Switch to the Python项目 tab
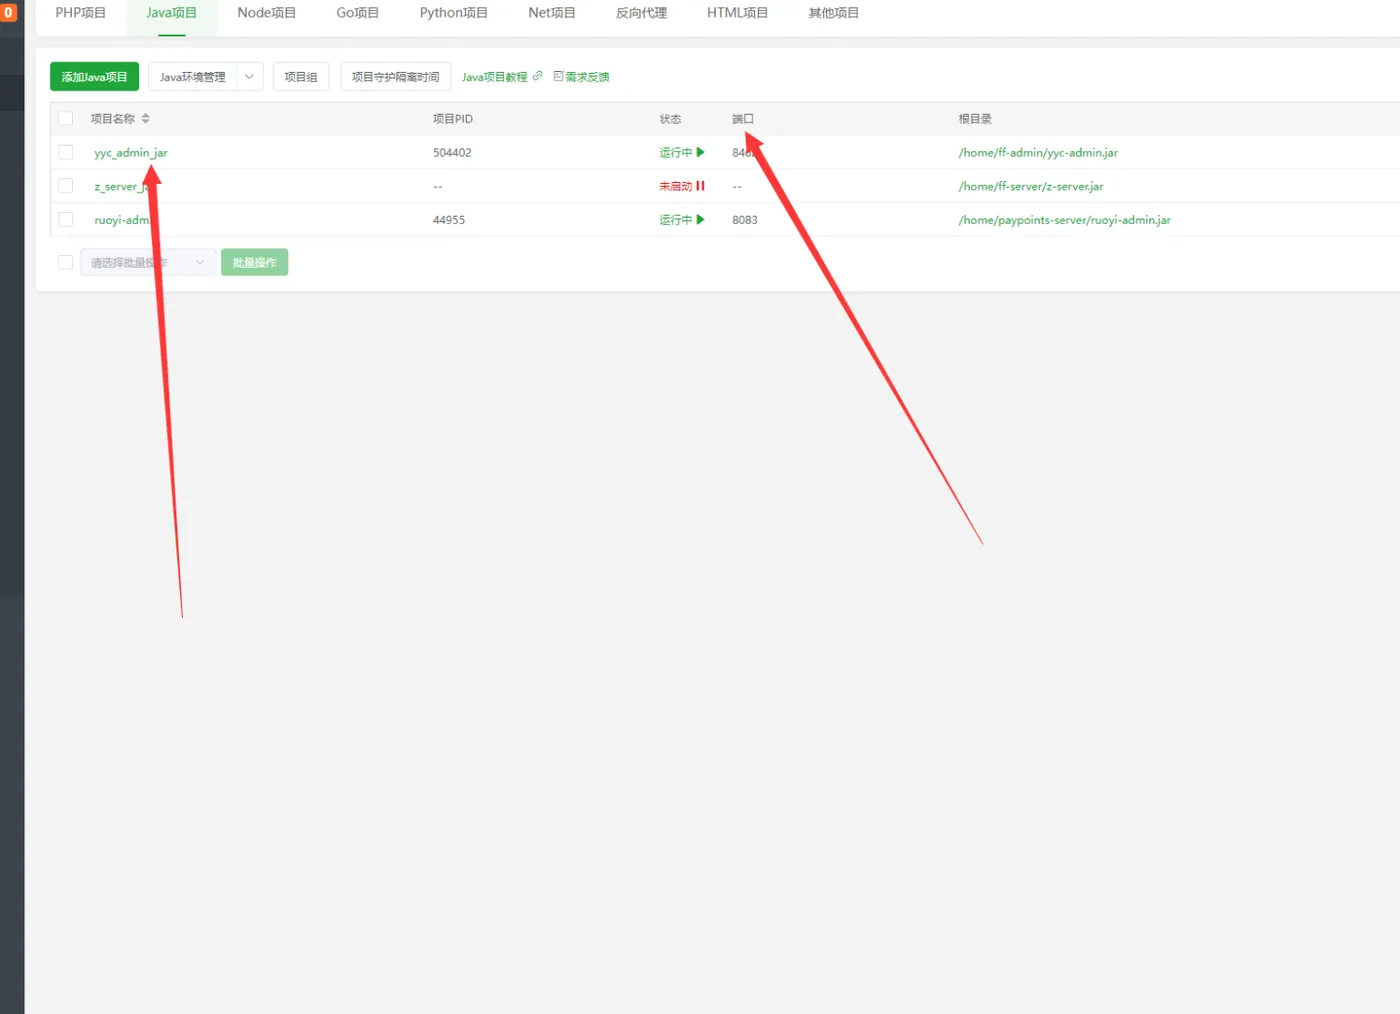This screenshot has width=1400, height=1014. [x=453, y=13]
